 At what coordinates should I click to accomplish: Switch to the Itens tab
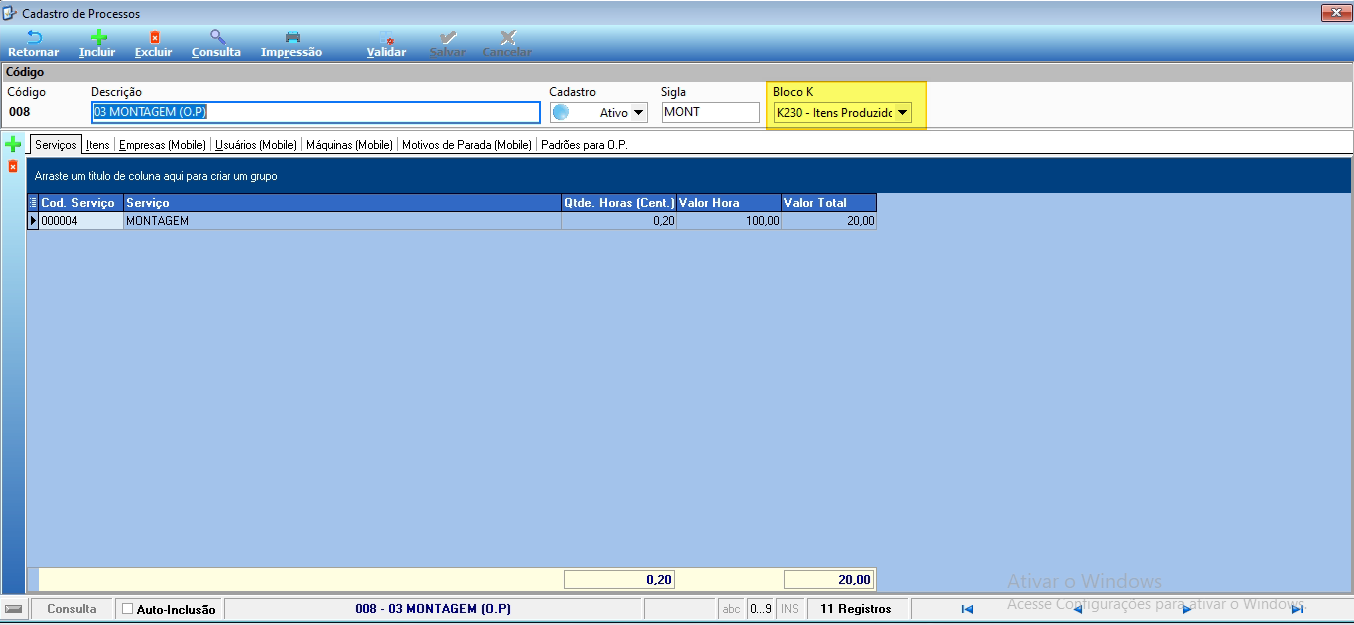[x=97, y=144]
